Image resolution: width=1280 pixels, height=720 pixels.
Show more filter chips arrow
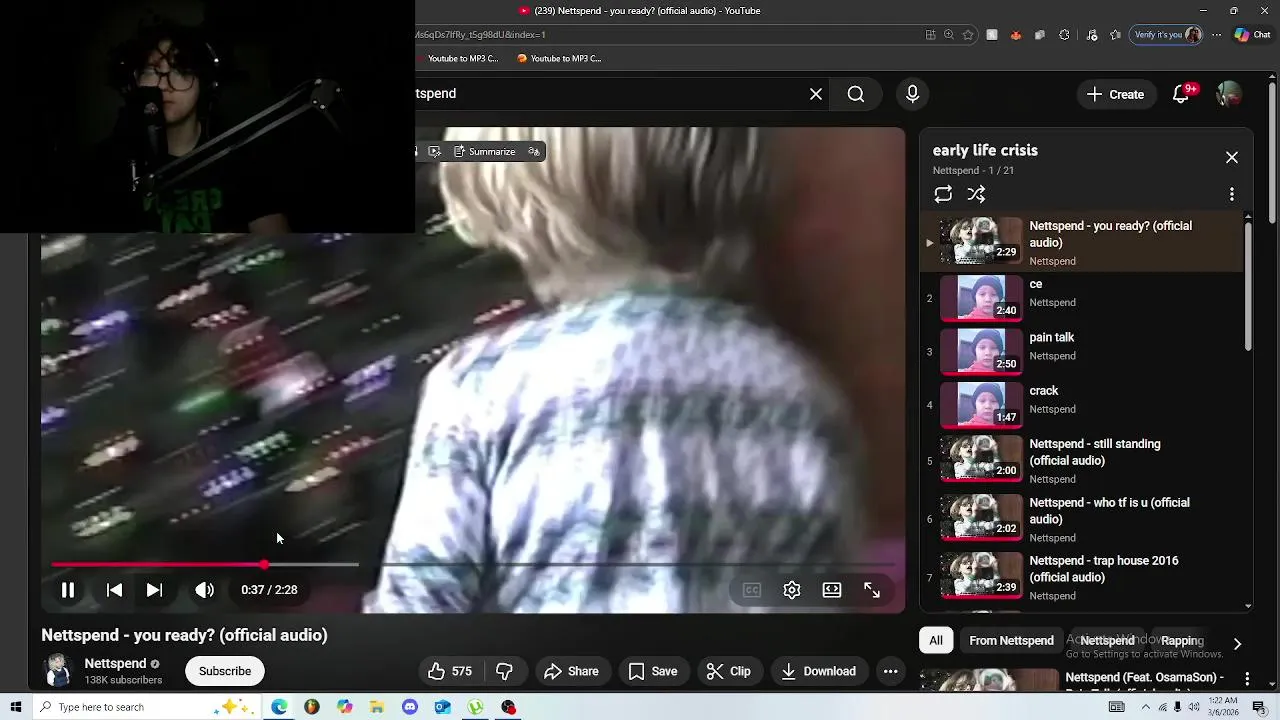point(1237,644)
